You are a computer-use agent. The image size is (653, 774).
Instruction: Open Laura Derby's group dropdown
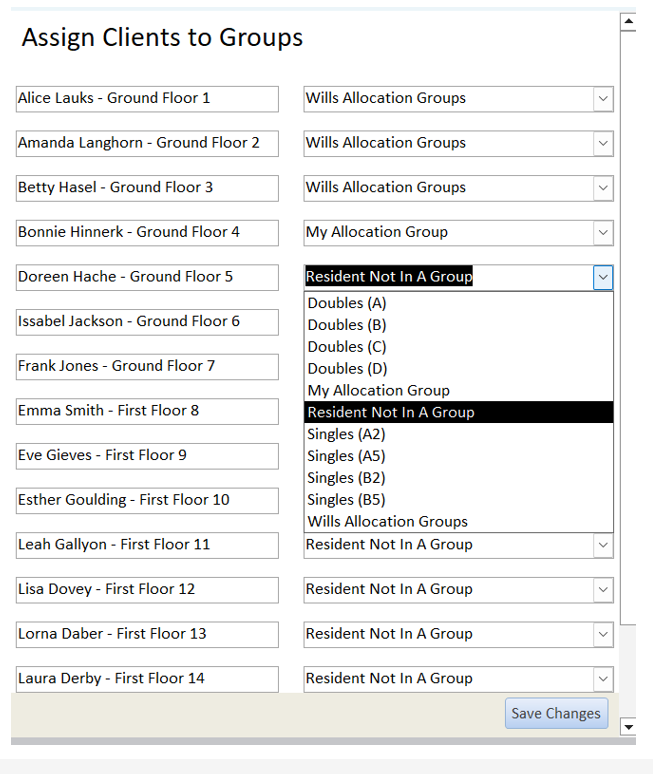(603, 679)
